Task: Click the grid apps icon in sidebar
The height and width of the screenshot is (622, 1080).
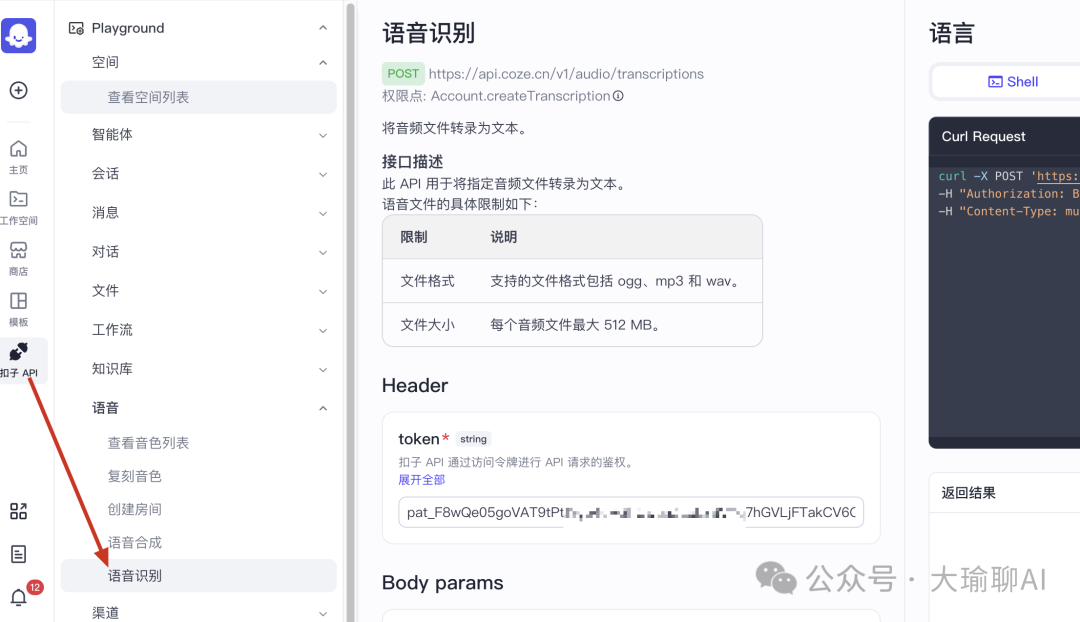Action: point(19,511)
